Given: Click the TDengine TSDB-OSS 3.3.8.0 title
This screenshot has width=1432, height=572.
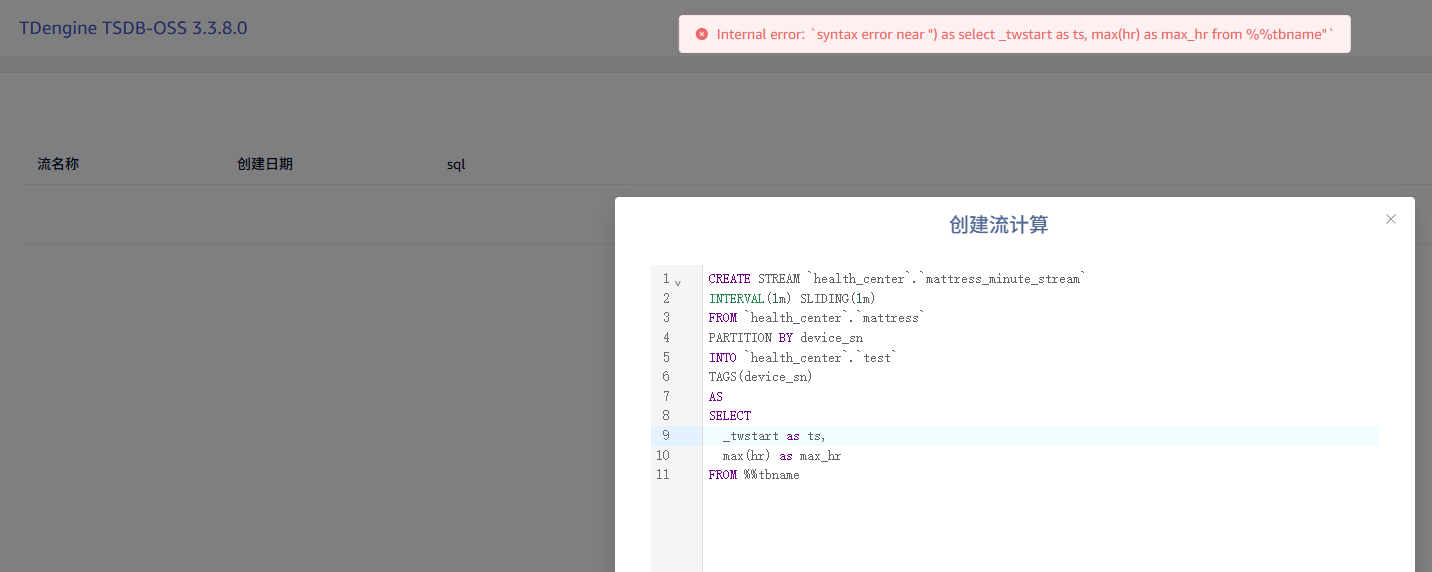Looking at the screenshot, I should pos(133,28).
